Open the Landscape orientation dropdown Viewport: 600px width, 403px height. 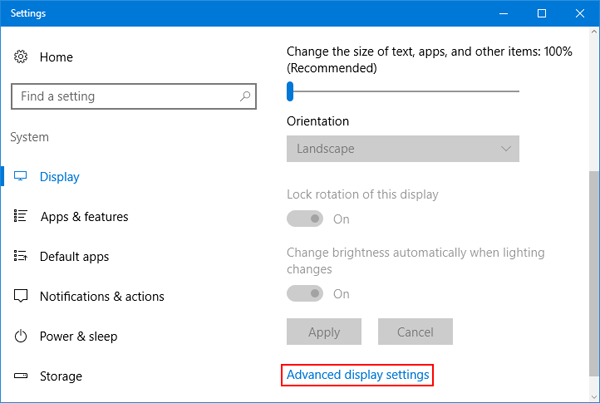point(403,148)
